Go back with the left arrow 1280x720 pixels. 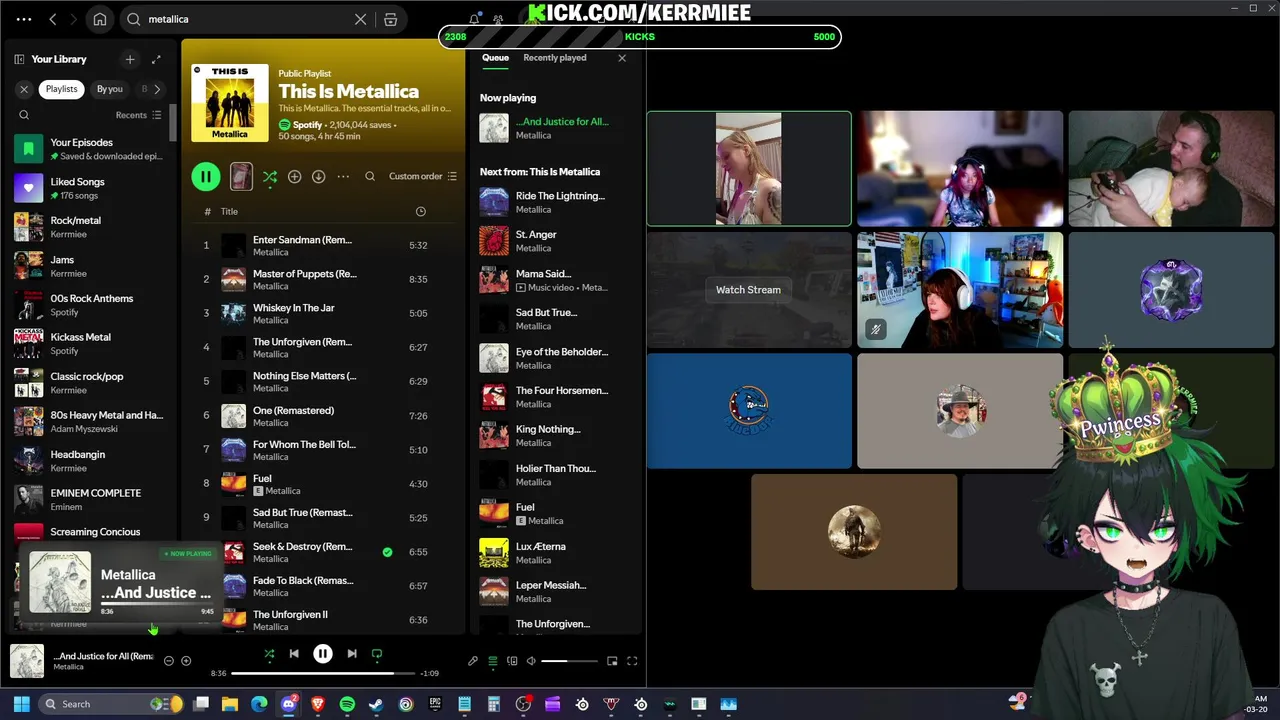click(53, 19)
